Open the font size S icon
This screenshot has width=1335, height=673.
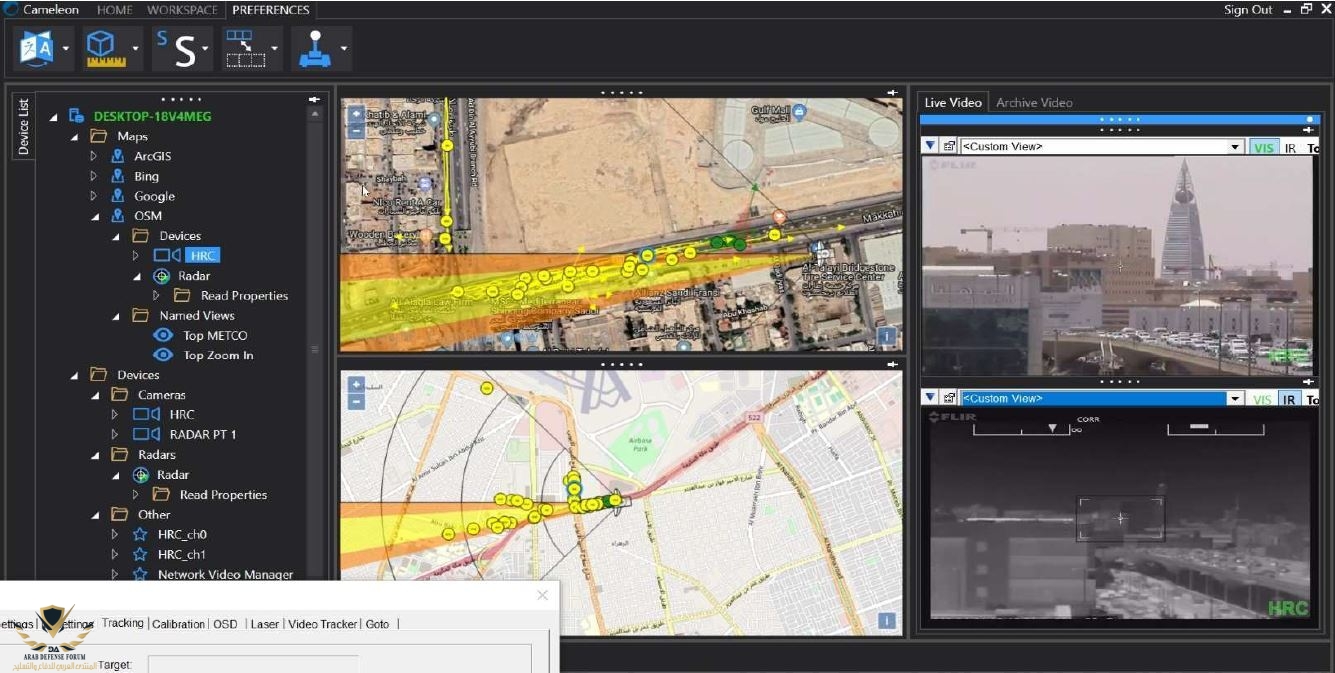(176, 48)
